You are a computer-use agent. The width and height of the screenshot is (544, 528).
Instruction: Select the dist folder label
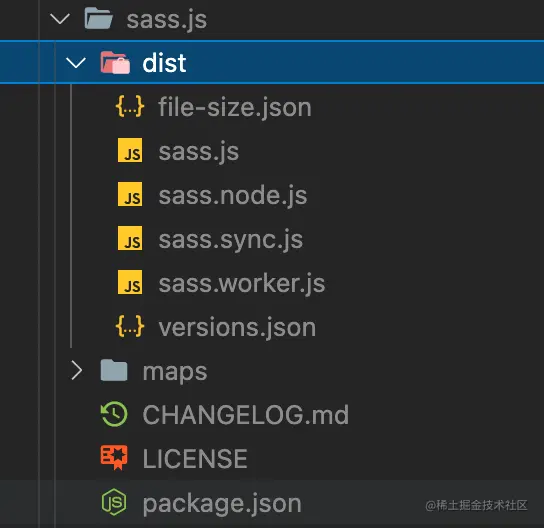[164, 63]
